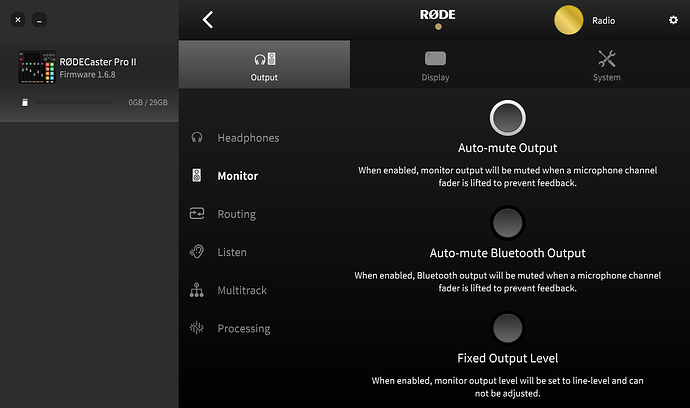
Task: Switch to the Display tab
Action: coord(435,64)
